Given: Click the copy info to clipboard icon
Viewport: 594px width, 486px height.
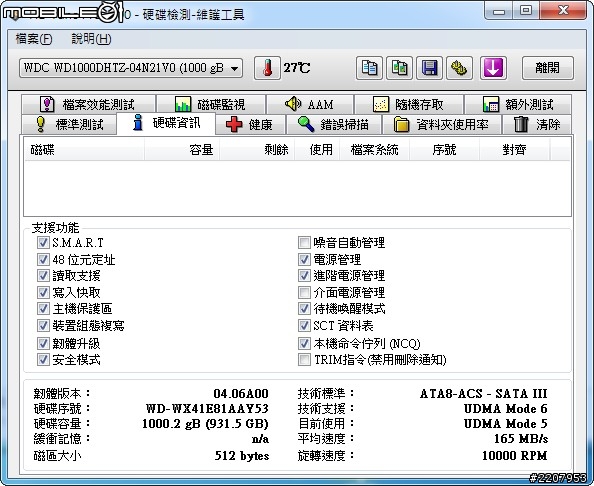Looking at the screenshot, I should (x=369, y=68).
